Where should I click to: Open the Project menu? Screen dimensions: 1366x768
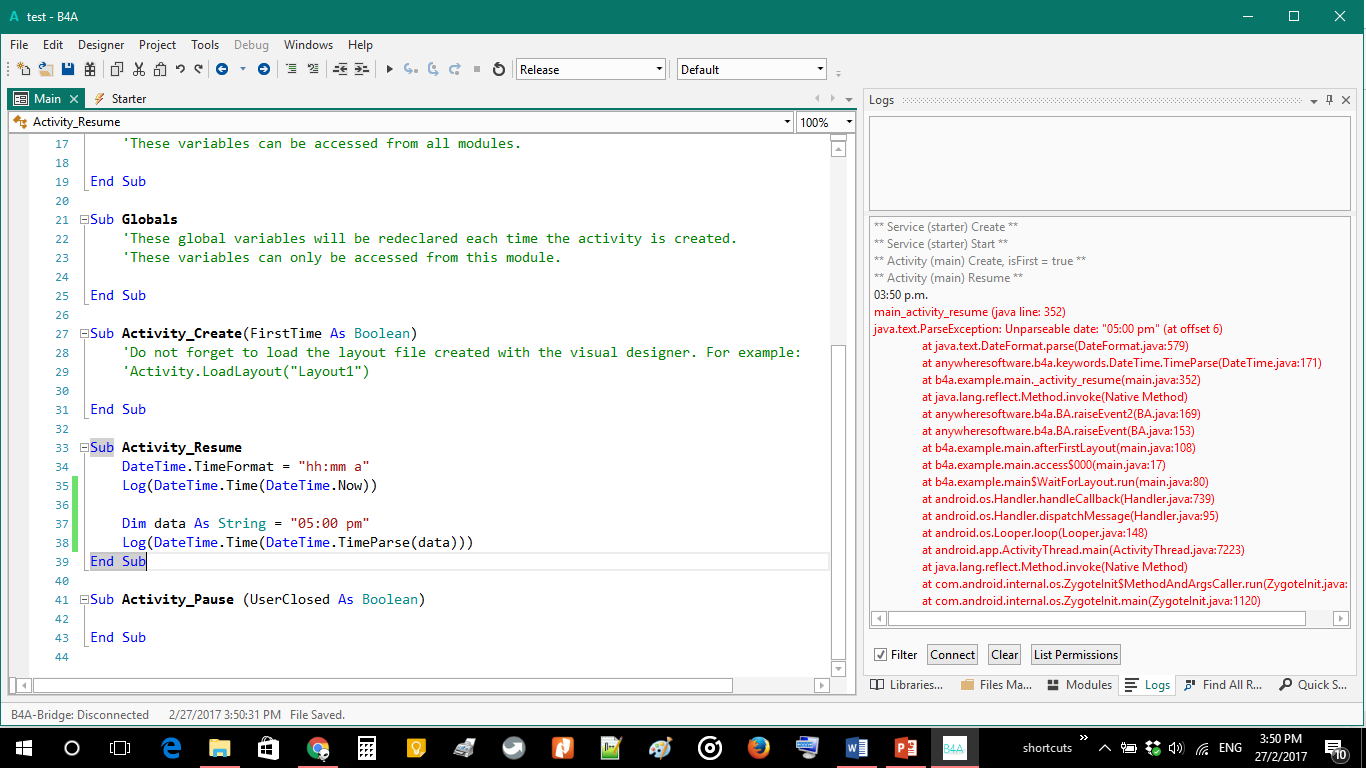tap(157, 45)
